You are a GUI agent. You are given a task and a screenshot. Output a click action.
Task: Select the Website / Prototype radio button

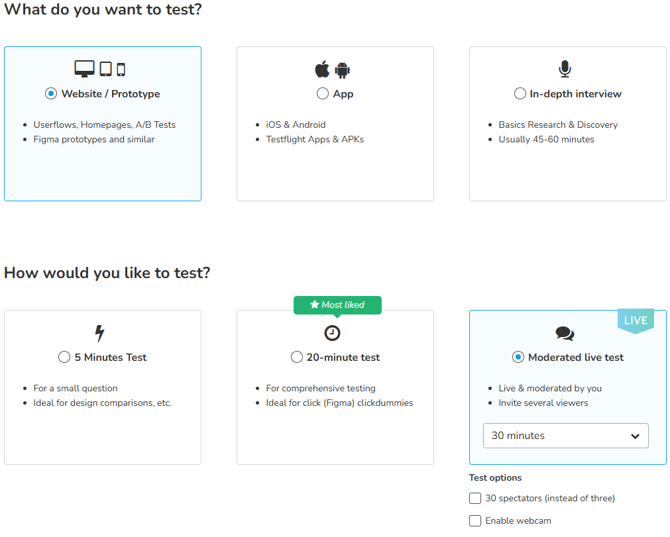51,94
